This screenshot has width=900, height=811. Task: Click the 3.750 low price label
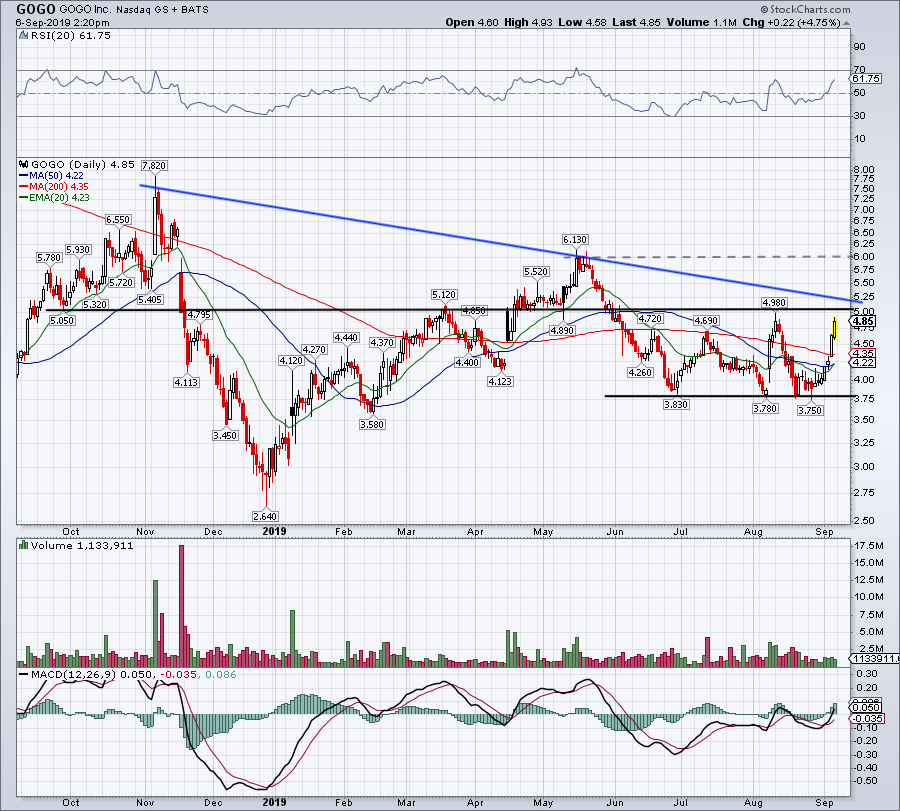[x=810, y=410]
